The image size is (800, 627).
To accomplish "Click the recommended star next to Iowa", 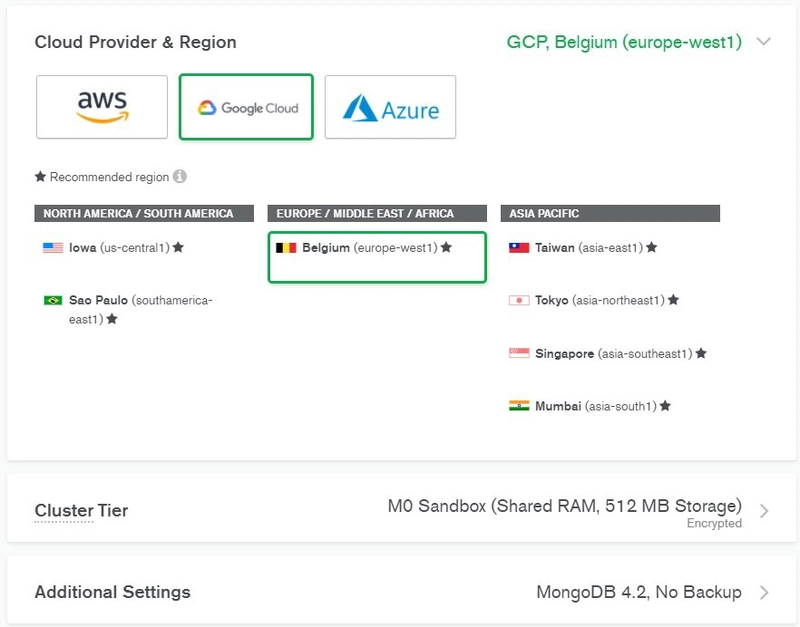I will tap(178, 247).
